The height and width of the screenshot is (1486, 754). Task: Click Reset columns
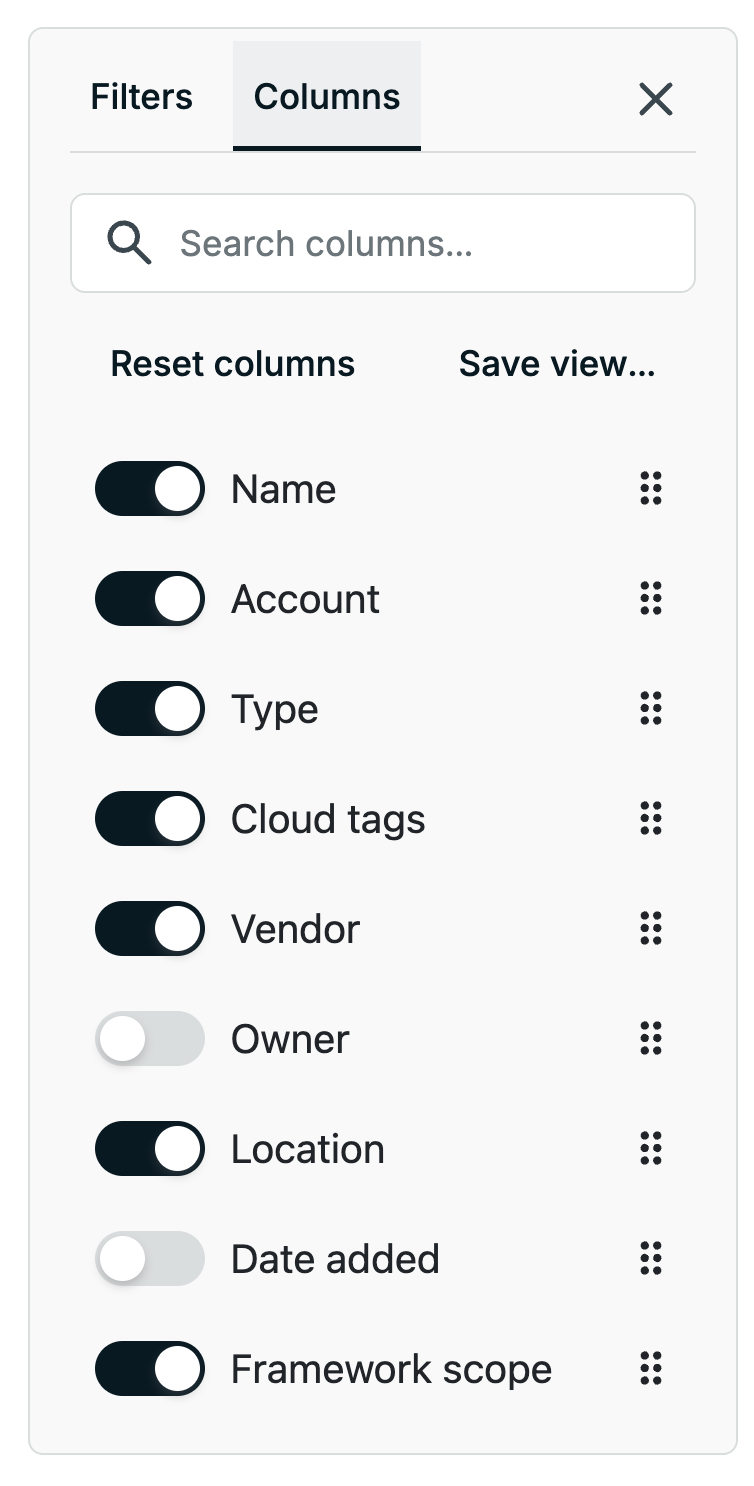click(x=233, y=364)
